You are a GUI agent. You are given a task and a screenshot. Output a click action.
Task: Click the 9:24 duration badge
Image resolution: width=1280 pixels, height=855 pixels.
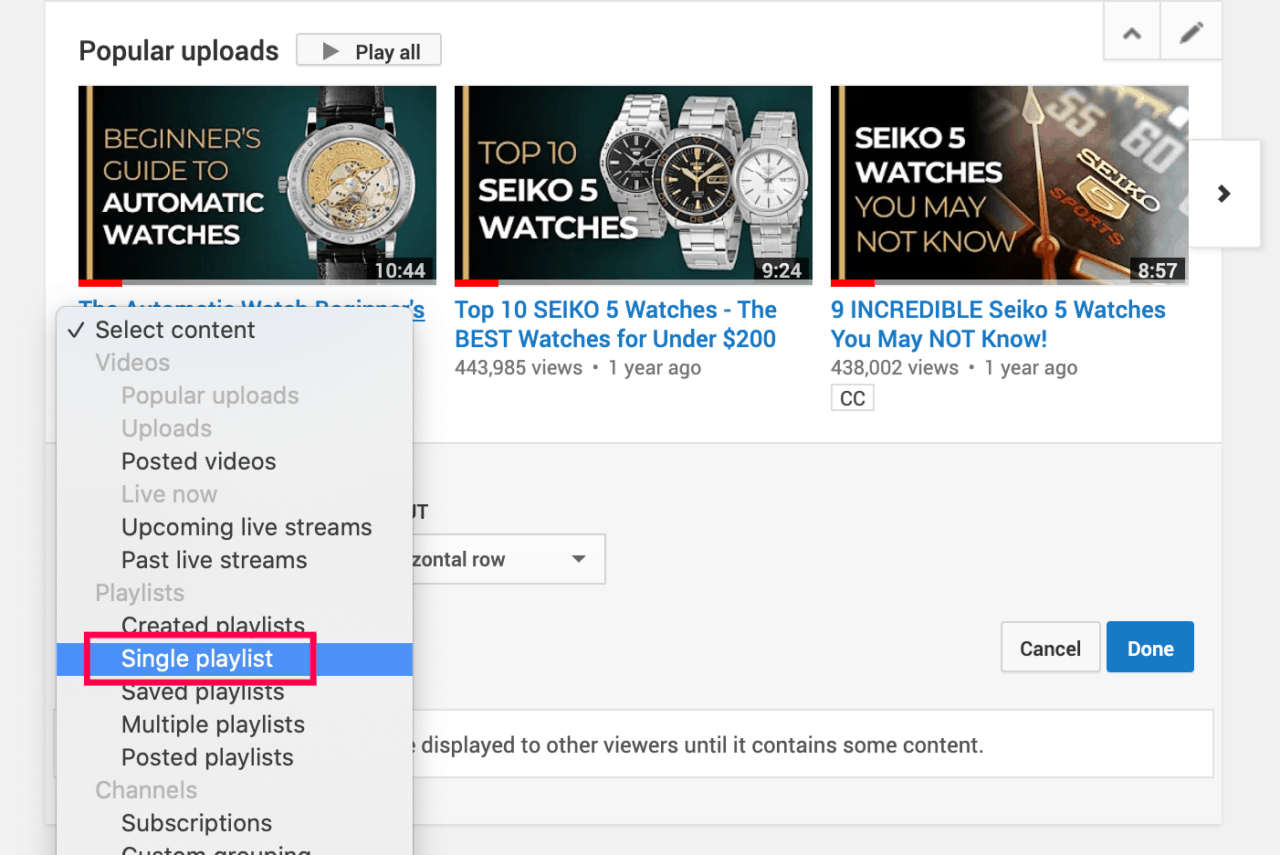(782, 270)
